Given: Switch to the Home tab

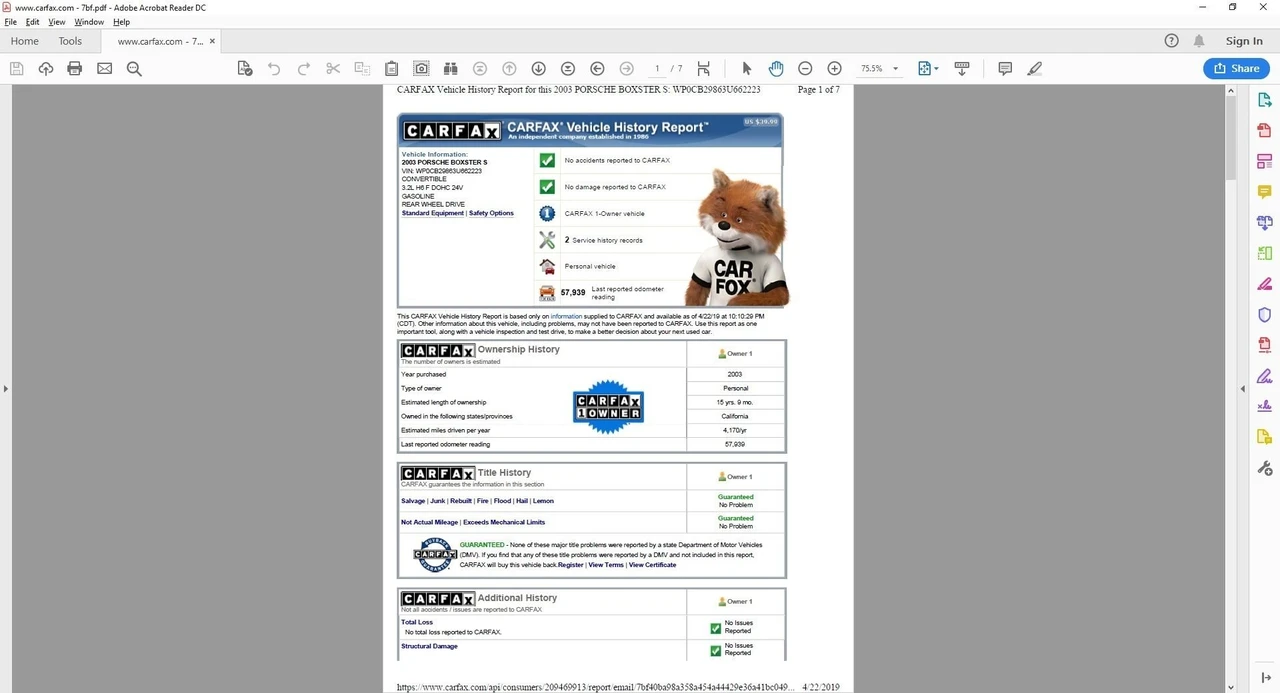Looking at the screenshot, I should click(x=24, y=41).
